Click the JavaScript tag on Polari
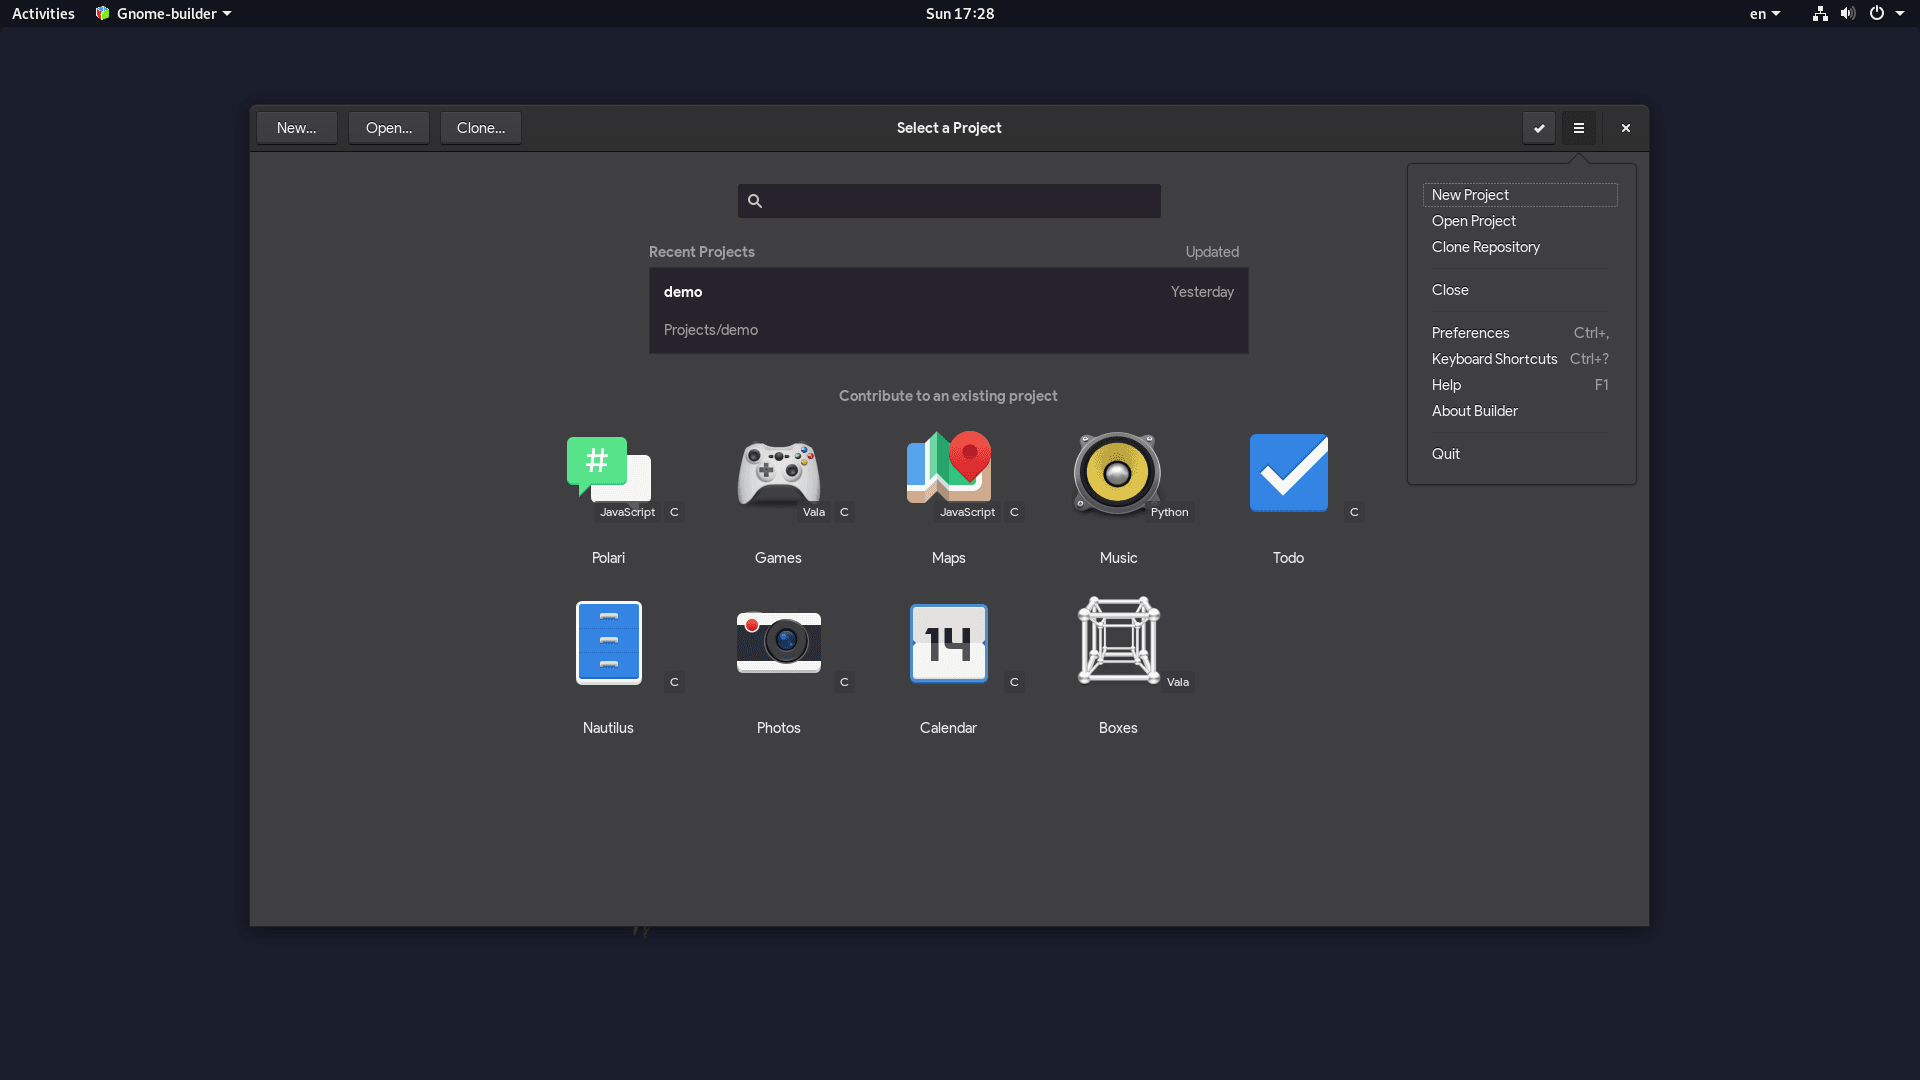The width and height of the screenshot is (1920, 1080). pyautogui.click(x=627, y=512)
